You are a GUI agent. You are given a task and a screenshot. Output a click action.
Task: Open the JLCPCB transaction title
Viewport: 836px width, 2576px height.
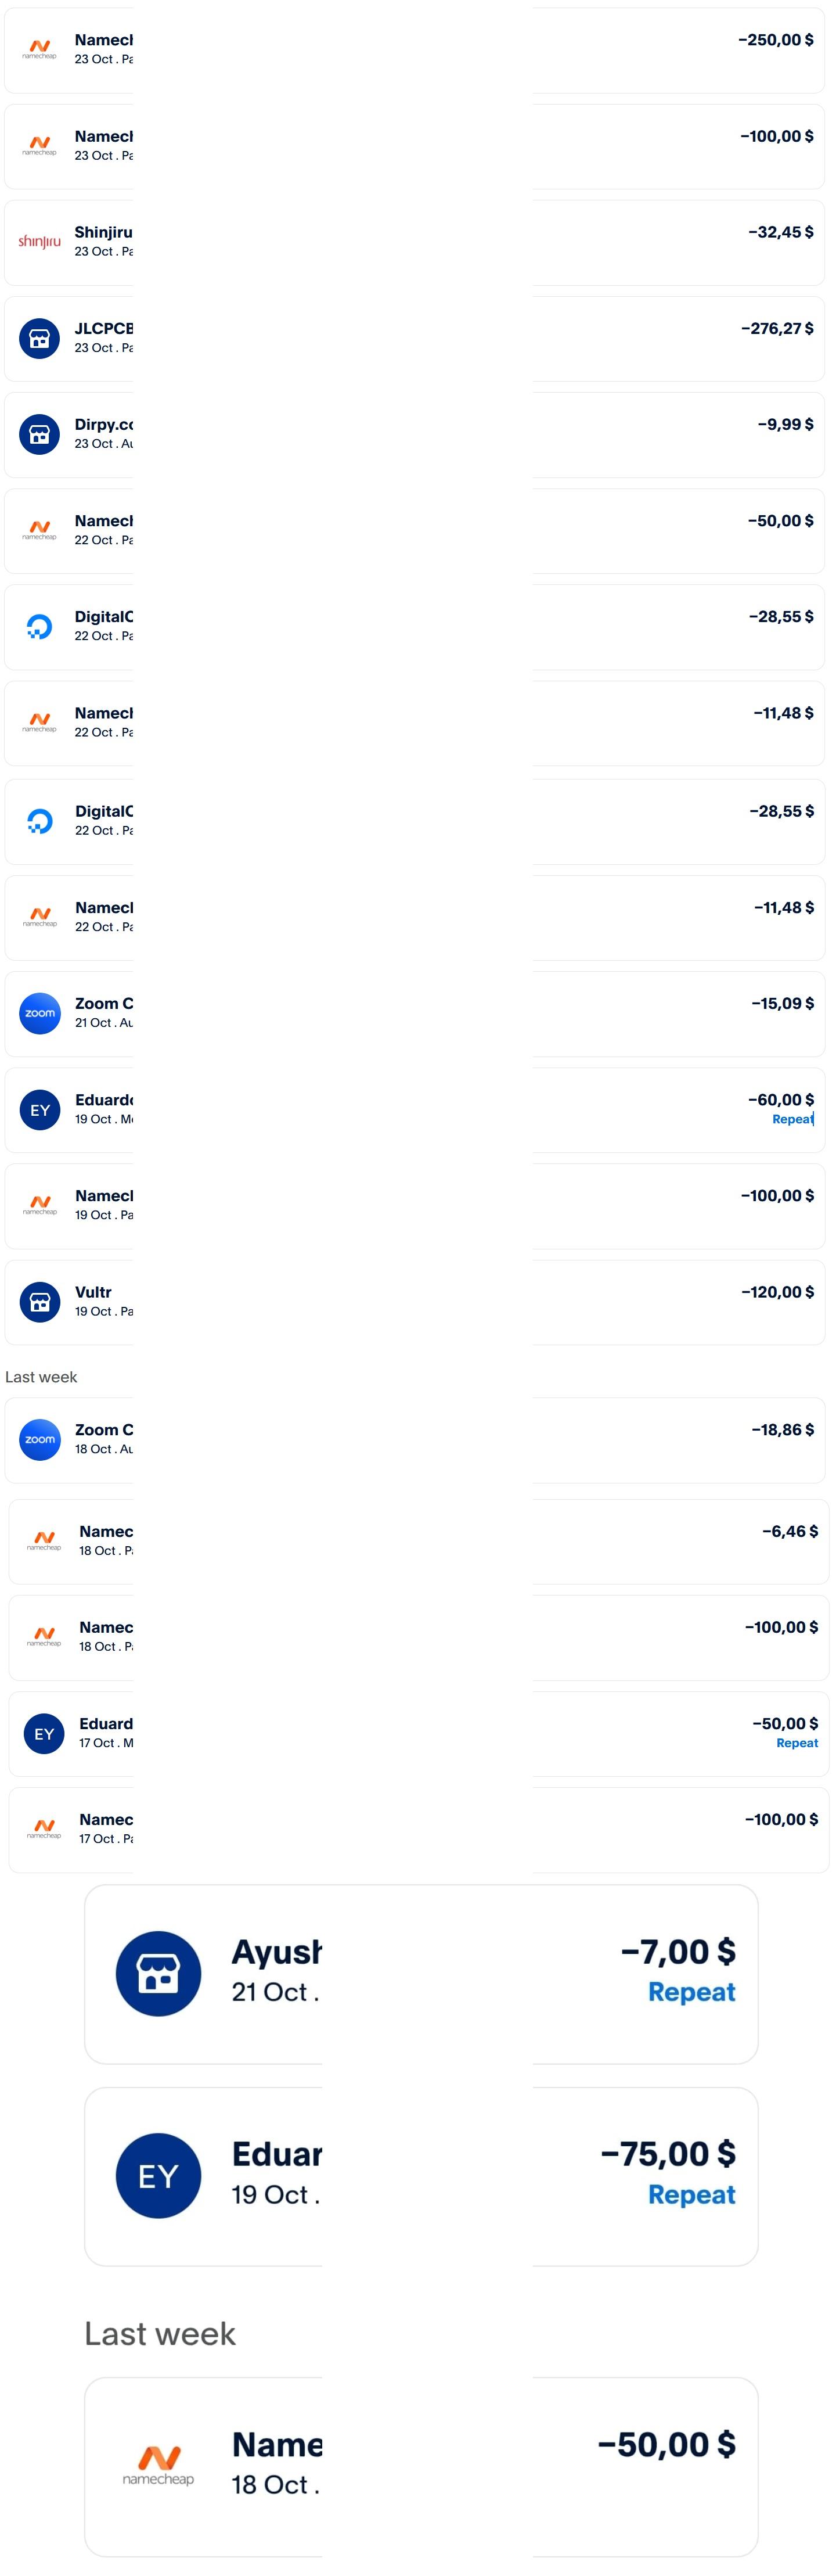click(104, 328)
